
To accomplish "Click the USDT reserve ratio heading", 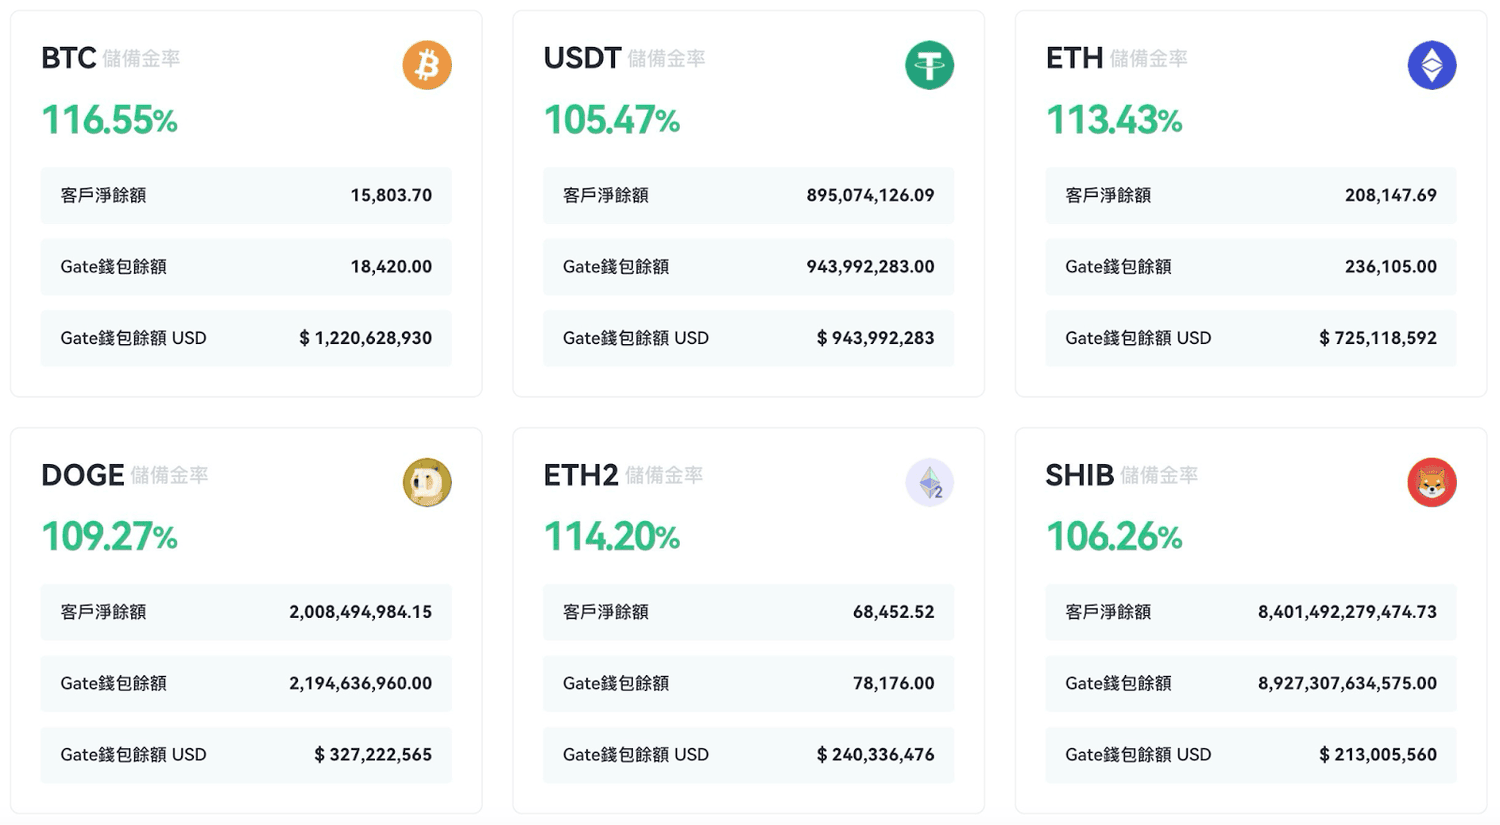I will 623,58.
